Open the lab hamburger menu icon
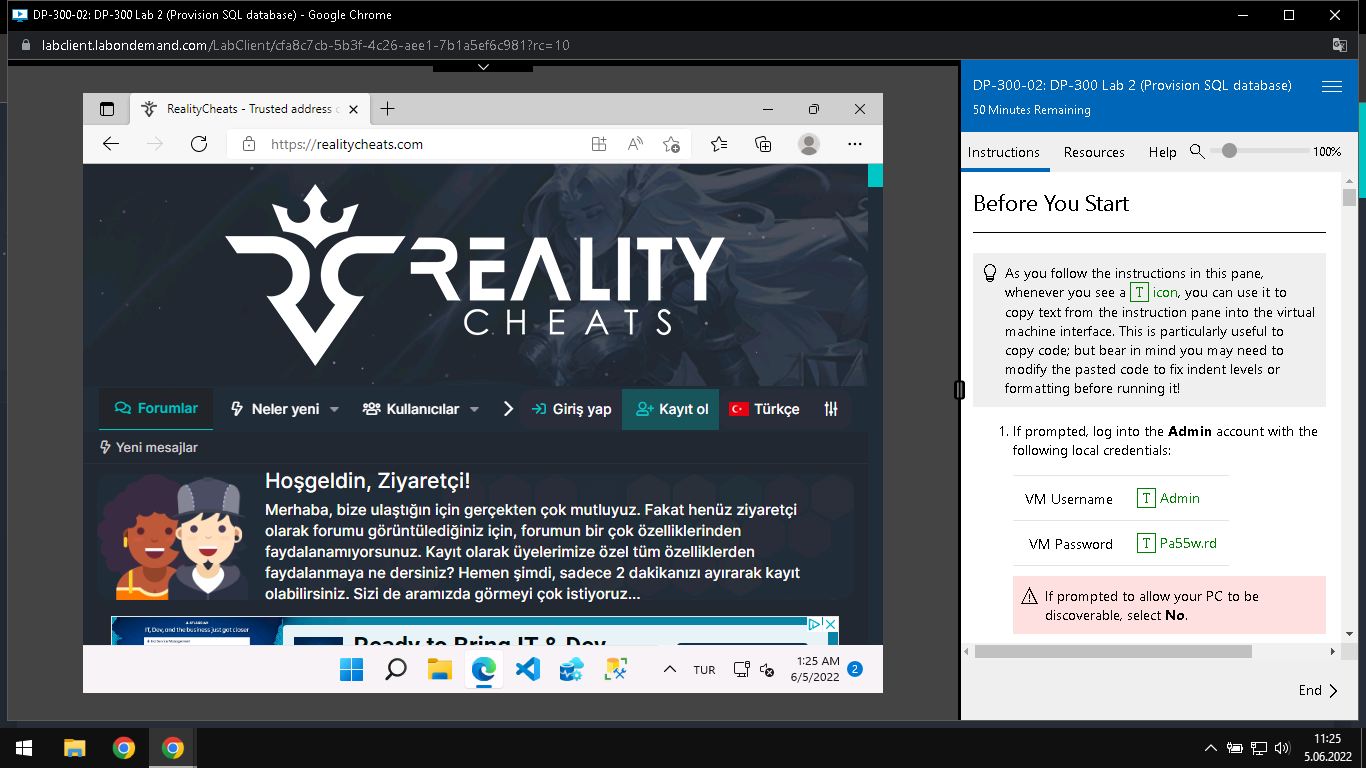Screen dimensions: 1366x768 pos(1332,87)
